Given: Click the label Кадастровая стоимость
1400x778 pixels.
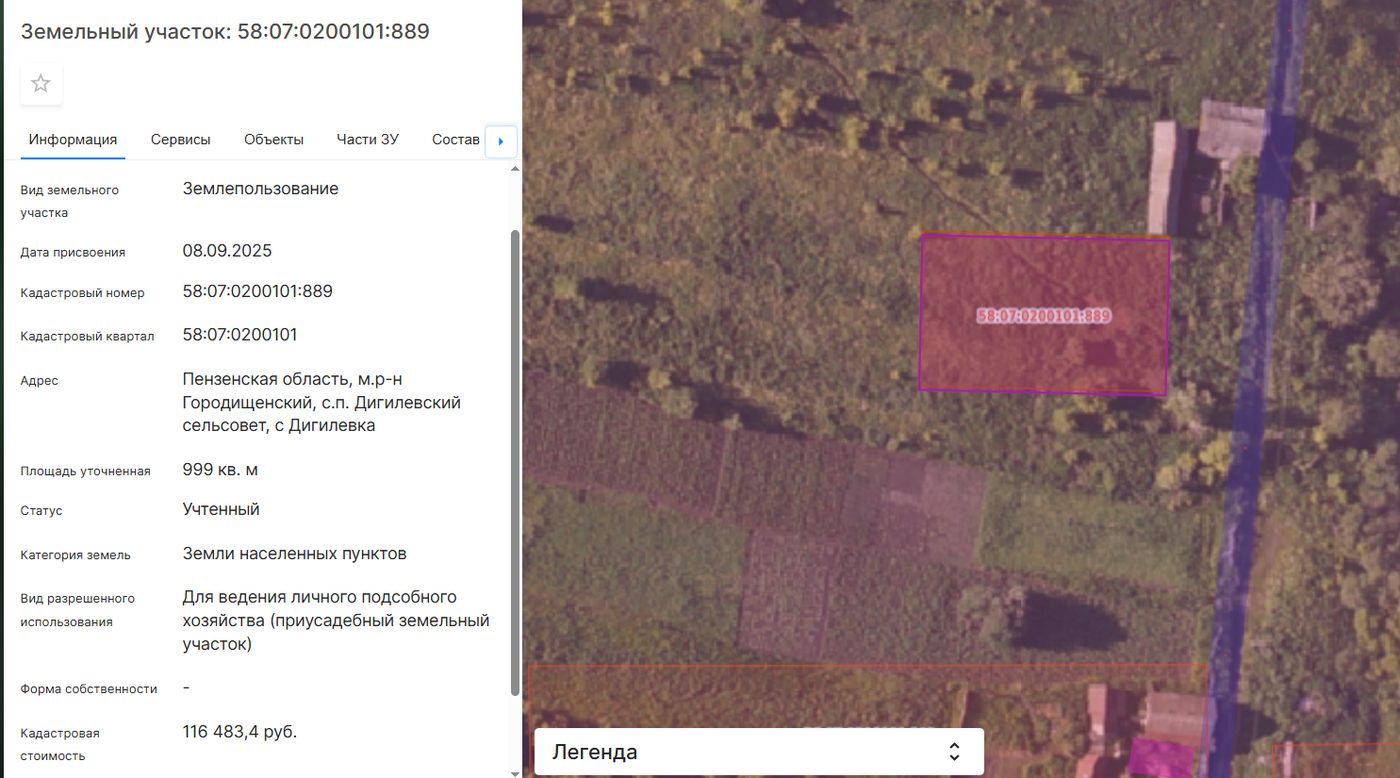Looking at the screenshot, I should (x=60, y=744).
